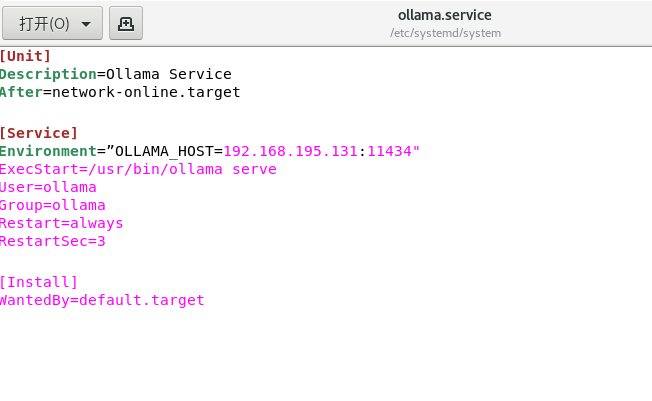The height and width of the screenshot is (401, 652).
Task: Click the [Install] section header
Action: tap(39, 282)
